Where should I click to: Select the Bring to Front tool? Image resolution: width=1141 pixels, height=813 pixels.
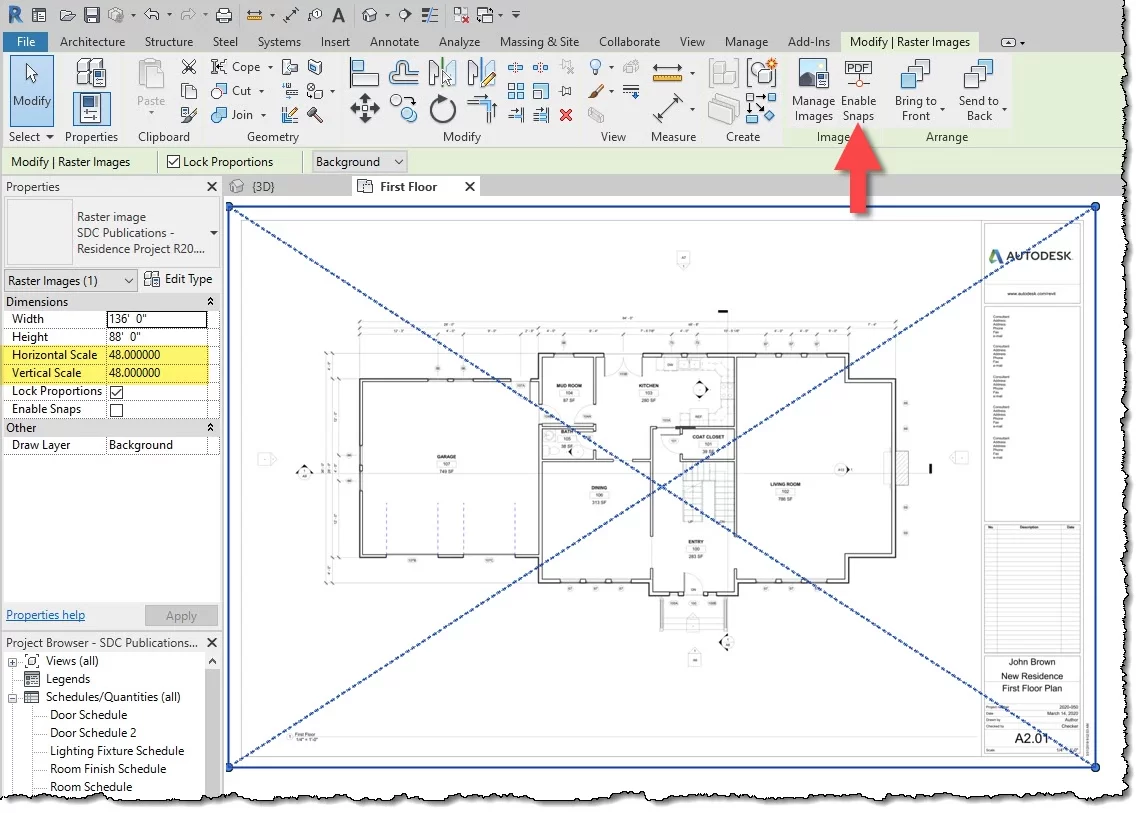coord(915,78)
